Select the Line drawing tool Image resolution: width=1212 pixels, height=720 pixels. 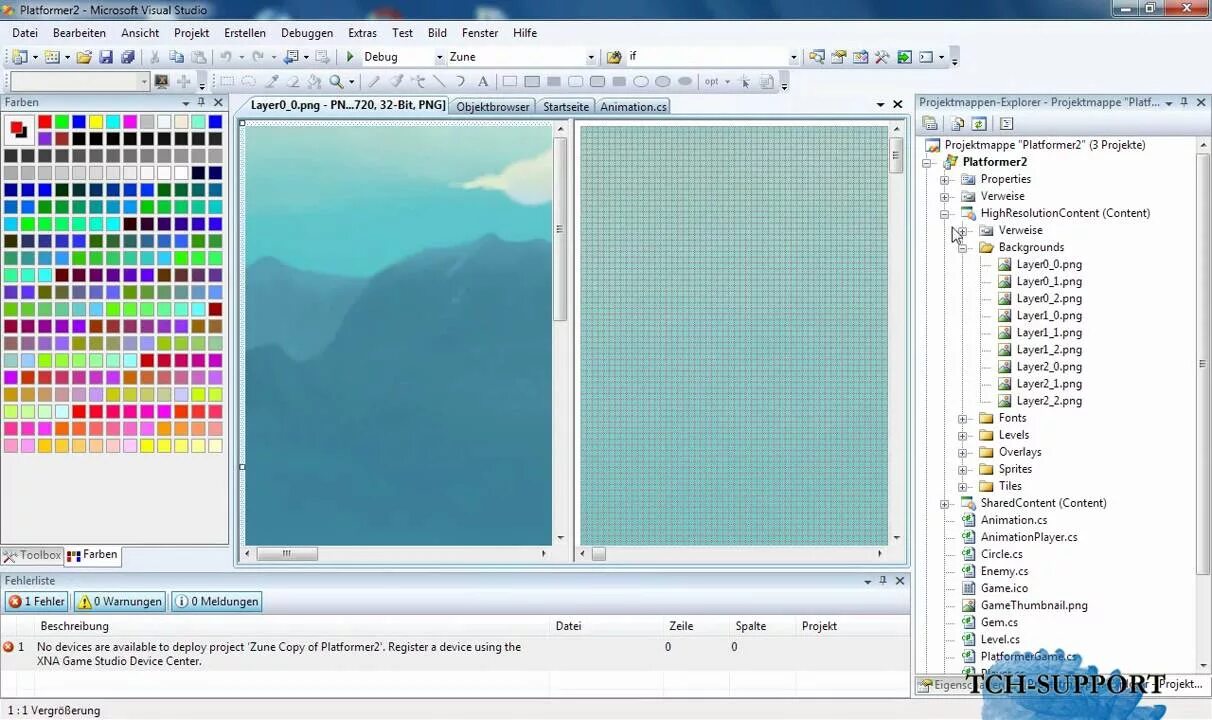click(439, 82)
